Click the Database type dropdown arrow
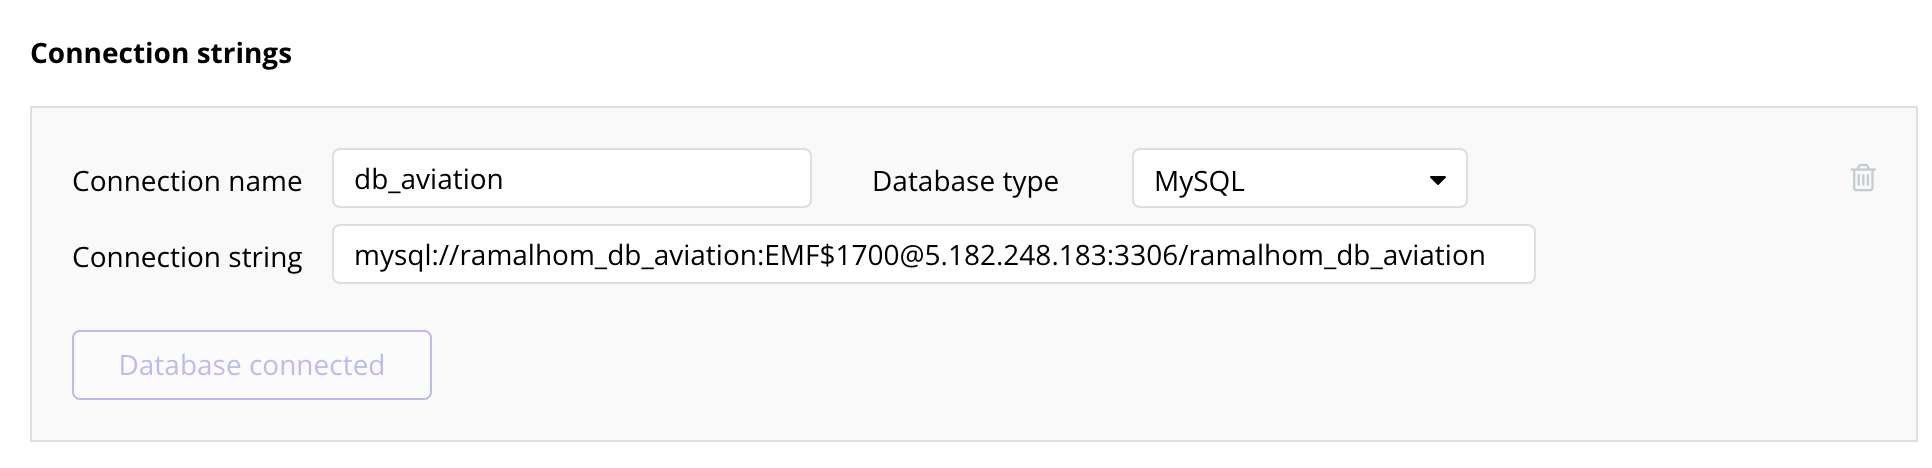Viewport: 1932px width, 468px height. tap(1437, 181)
